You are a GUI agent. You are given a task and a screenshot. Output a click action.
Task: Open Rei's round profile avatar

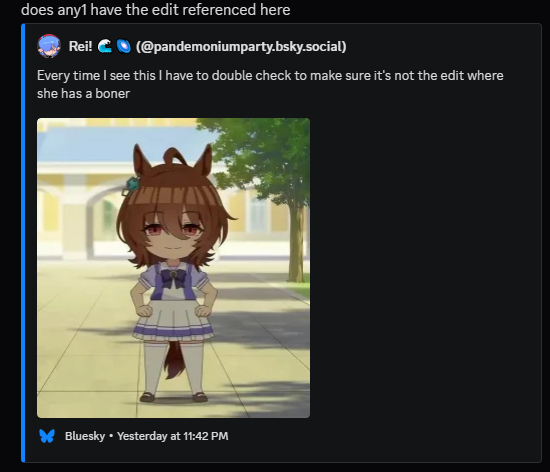[x=49, y=46]
